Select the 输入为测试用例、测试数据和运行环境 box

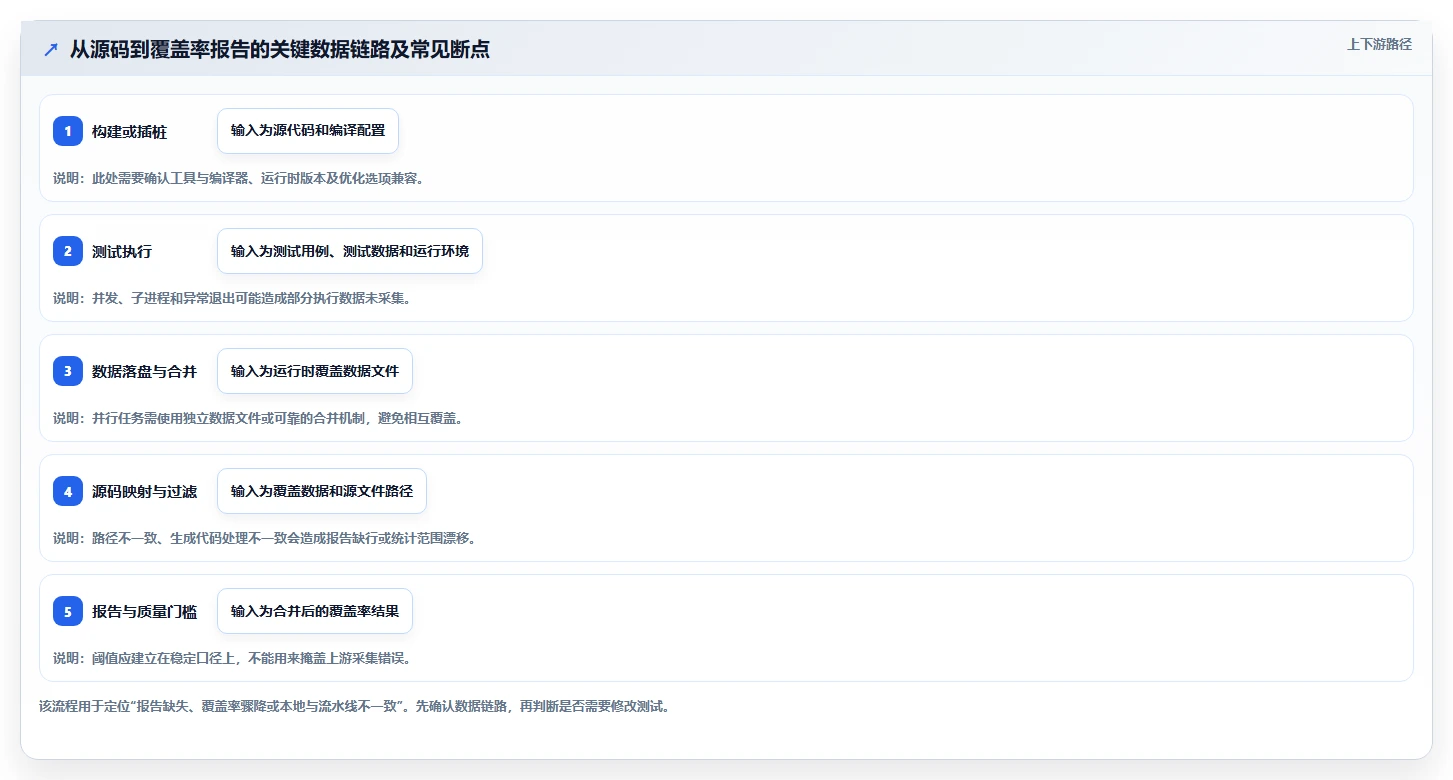click(350, 251)
